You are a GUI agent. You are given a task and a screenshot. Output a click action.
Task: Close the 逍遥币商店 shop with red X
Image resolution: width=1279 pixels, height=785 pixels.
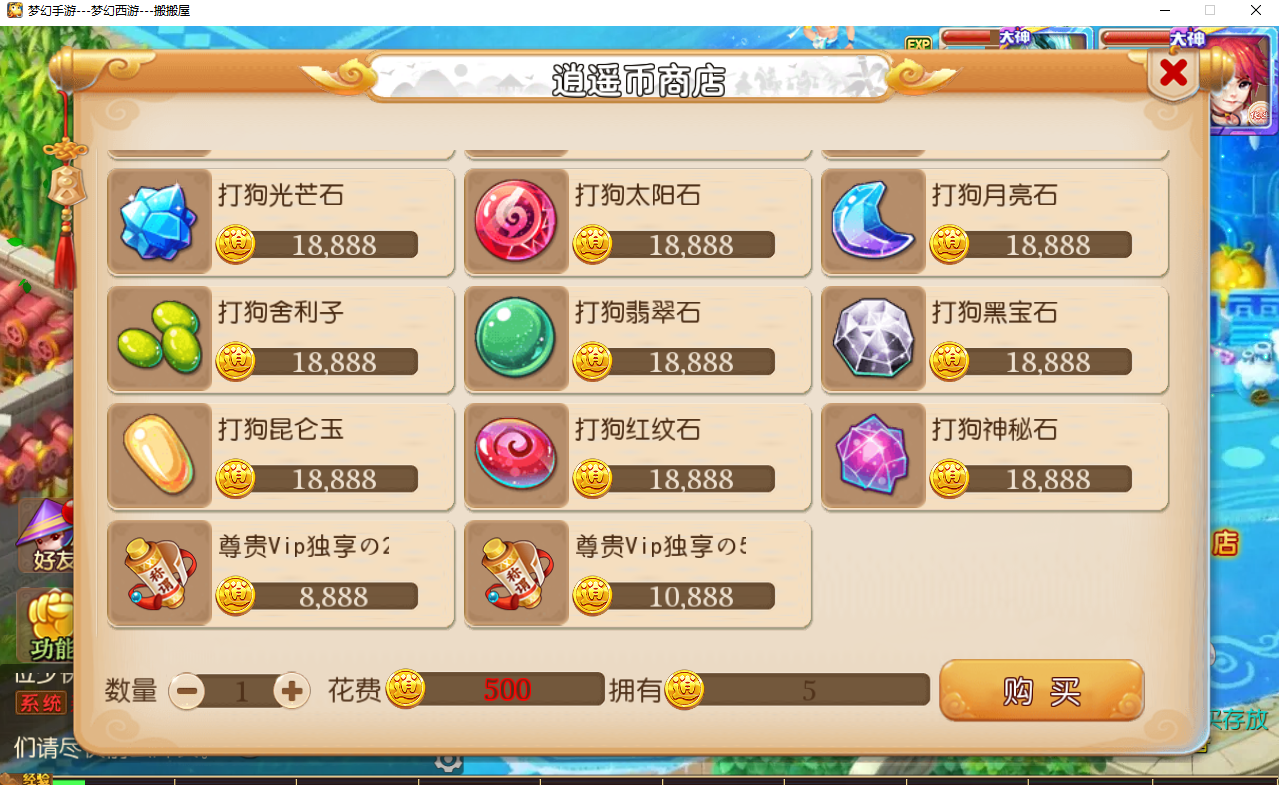click(1173, 72)
